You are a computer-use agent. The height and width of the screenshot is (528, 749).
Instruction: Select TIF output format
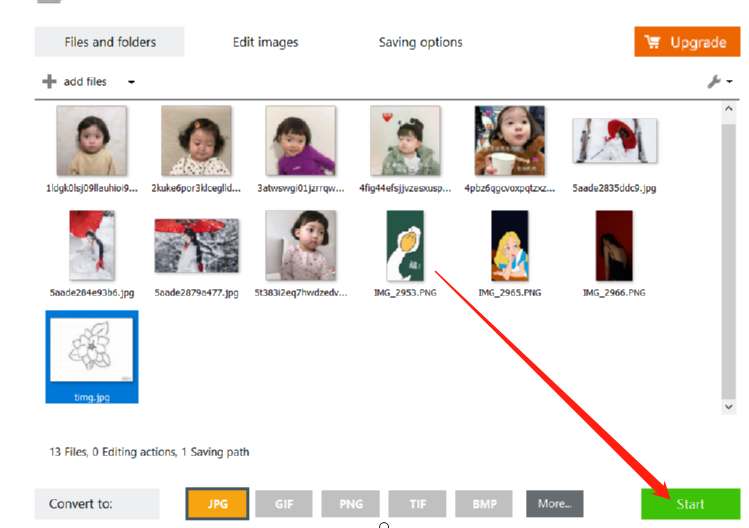tap(417, 504)
